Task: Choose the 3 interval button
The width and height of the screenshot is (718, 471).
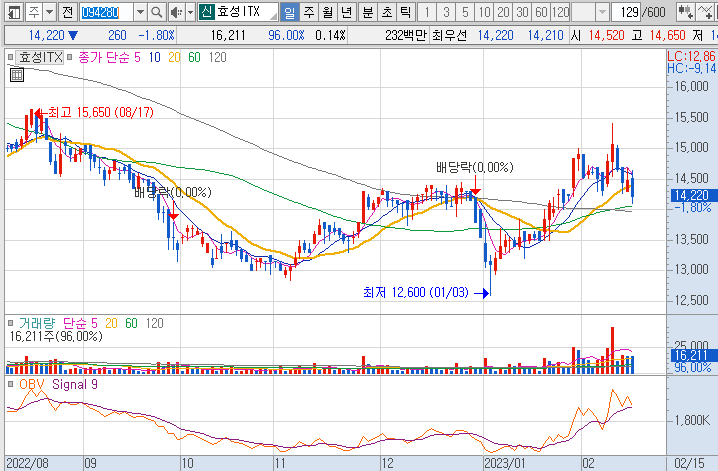Action: coord(446,12)
